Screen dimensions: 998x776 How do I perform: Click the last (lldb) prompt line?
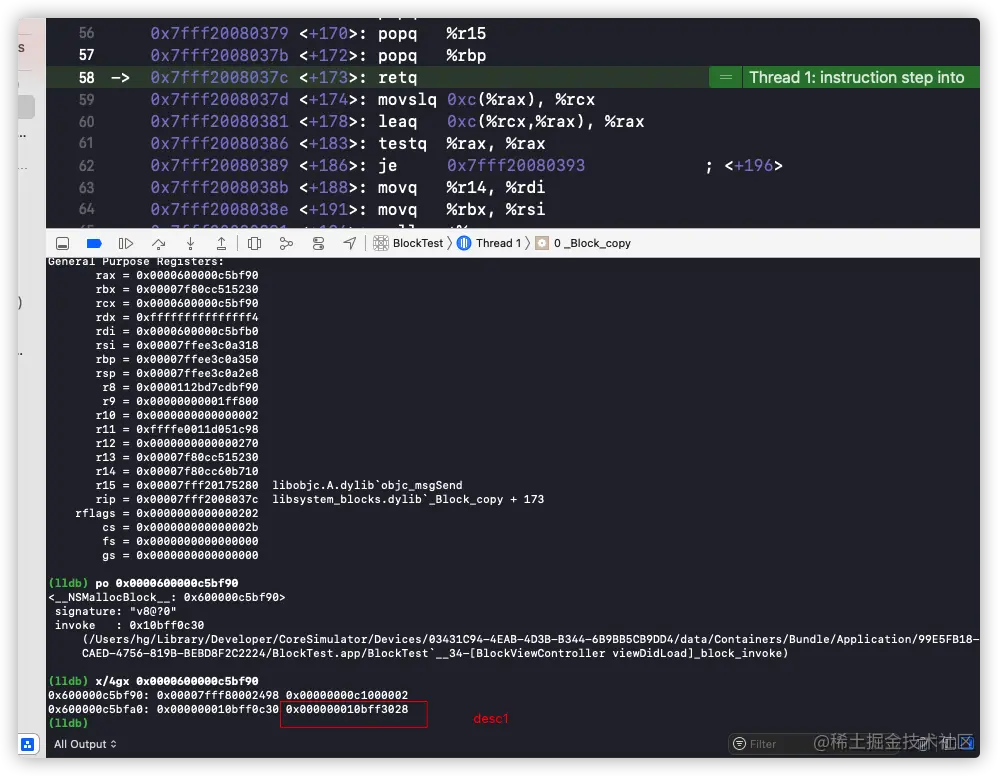(x=68, y=723)
